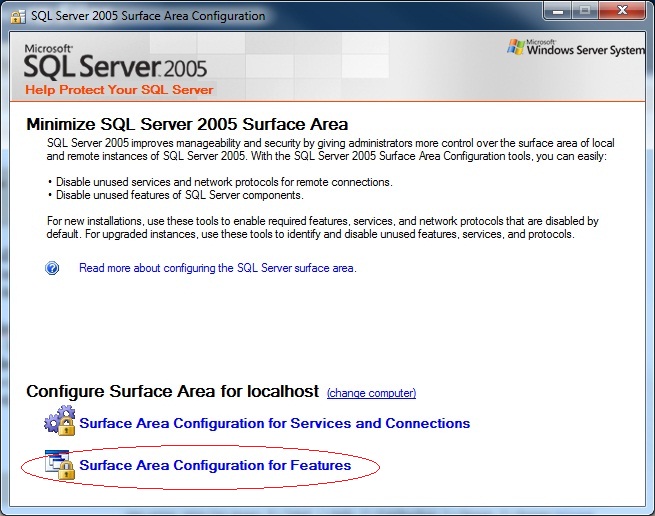
Task: Close the Surface Area Configuration window
Action: point(622,11)
